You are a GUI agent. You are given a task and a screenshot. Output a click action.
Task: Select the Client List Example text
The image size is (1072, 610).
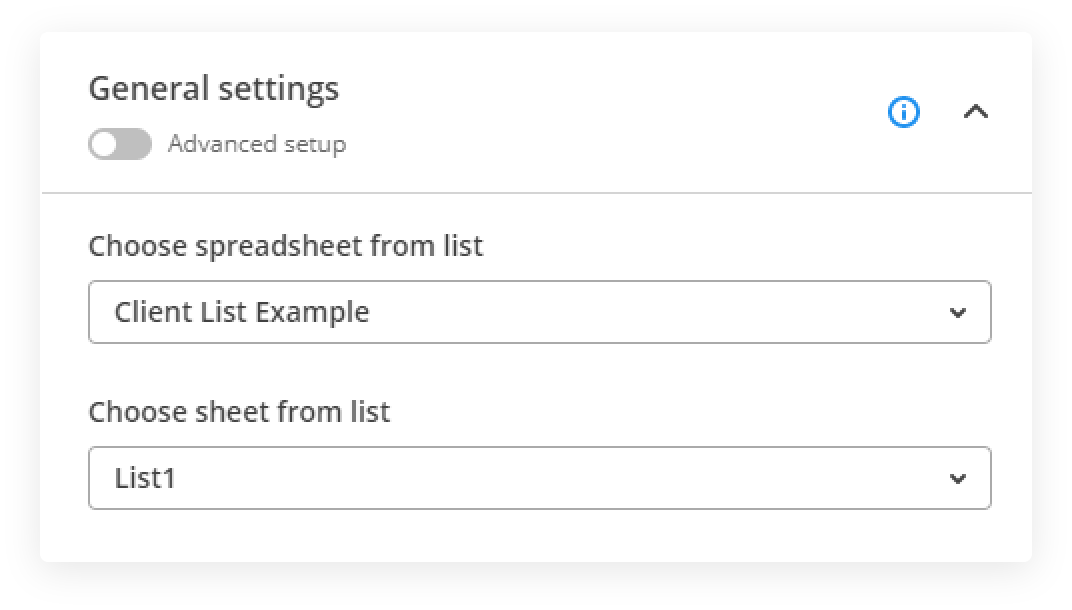click(242, 312)
